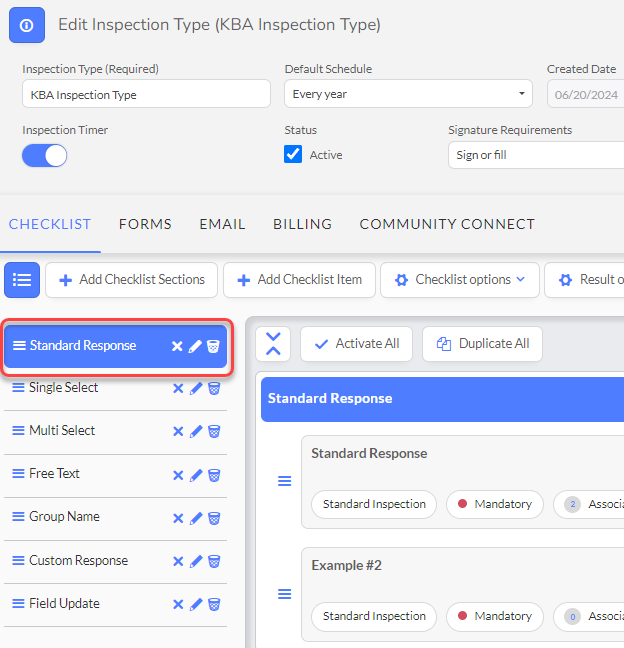
Task: Toggle the Inspection Timer switch
Action: point(45,155)
